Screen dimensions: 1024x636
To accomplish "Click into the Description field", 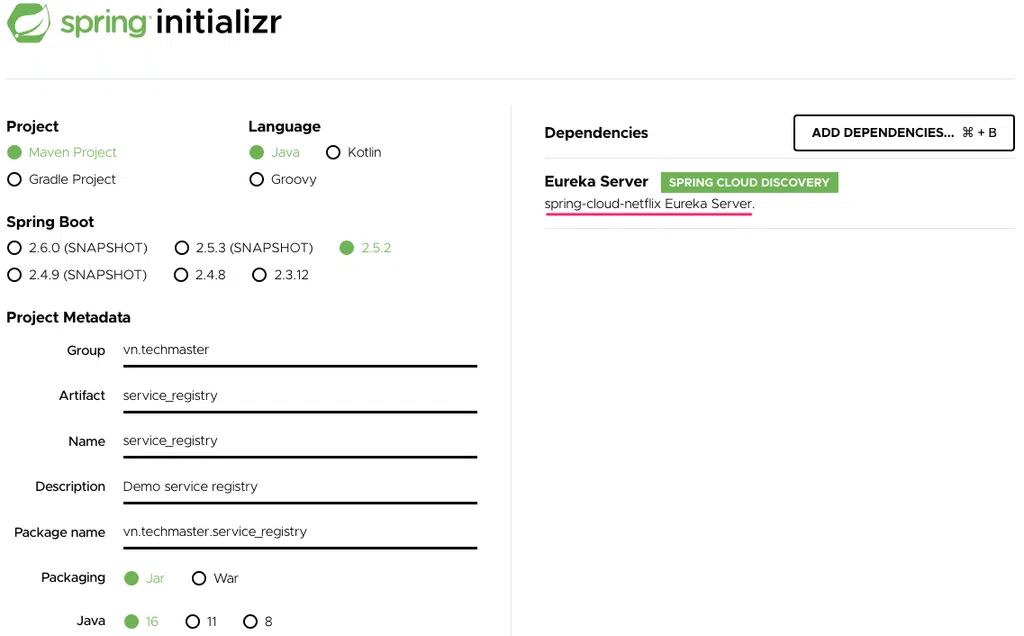I will 298,487.
